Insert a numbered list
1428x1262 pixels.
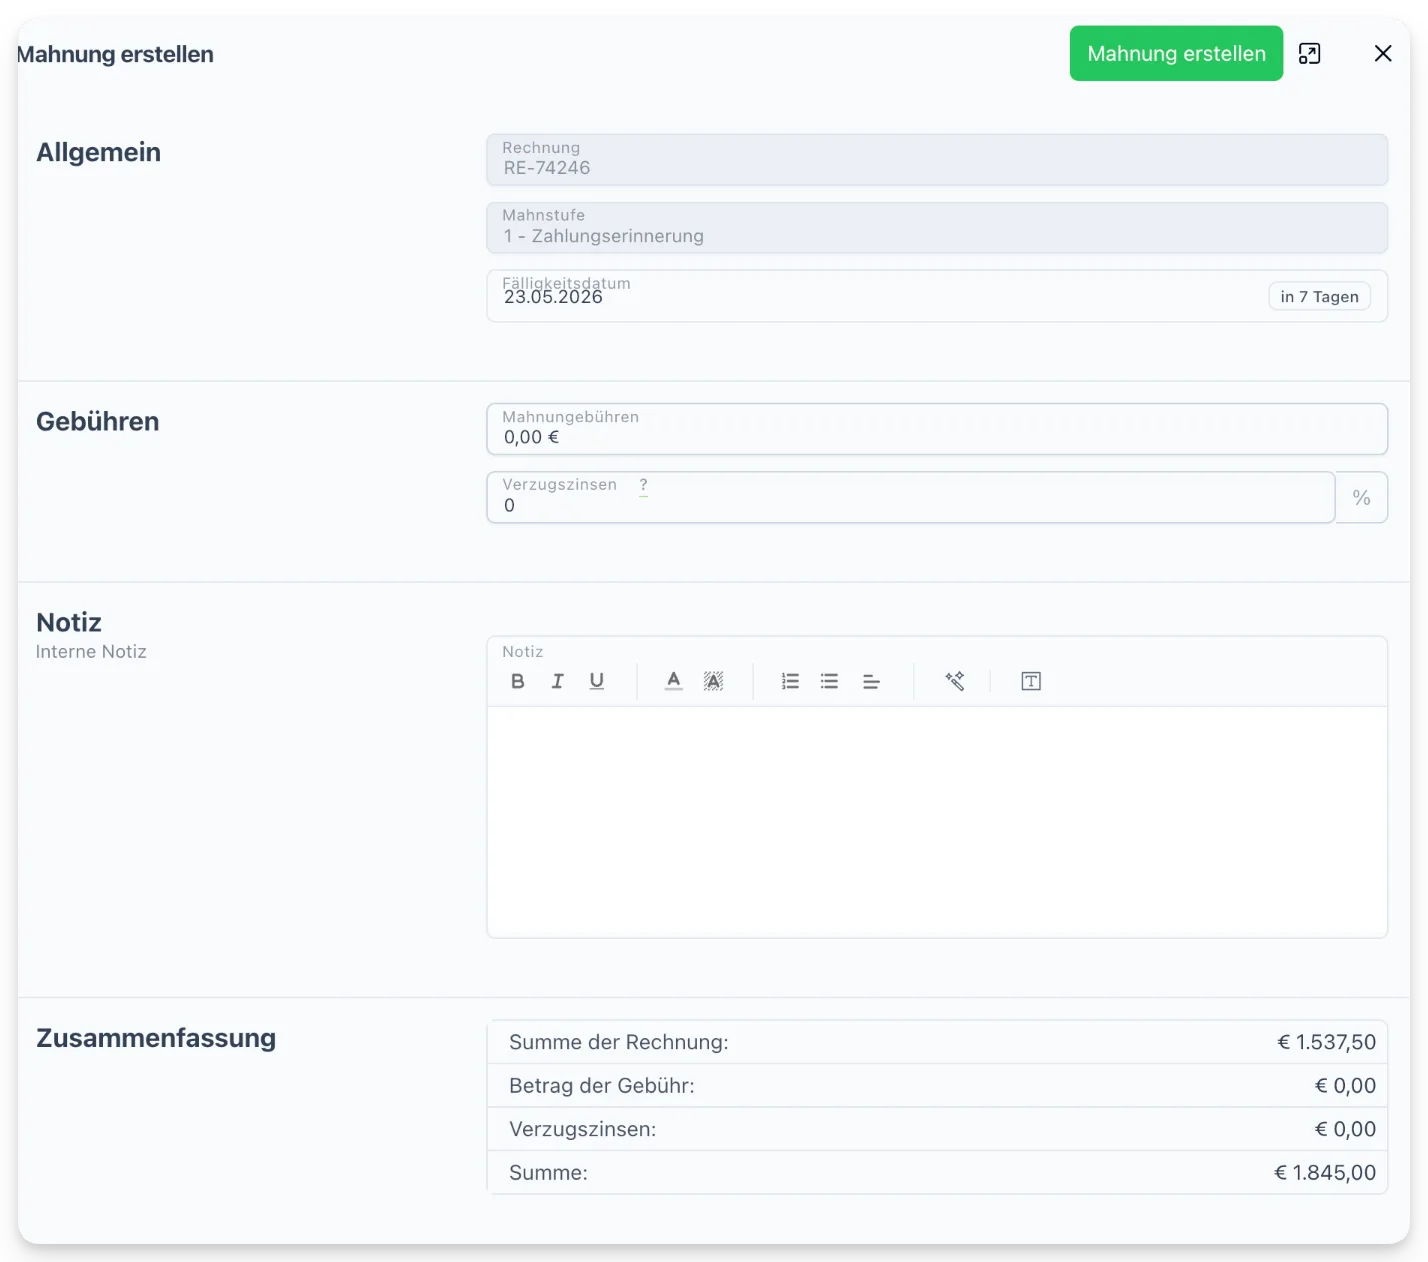point(790,681)
